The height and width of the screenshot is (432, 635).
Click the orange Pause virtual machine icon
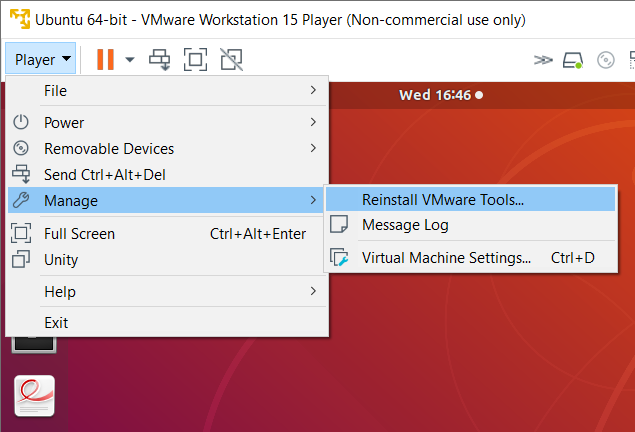pos(105,60)
